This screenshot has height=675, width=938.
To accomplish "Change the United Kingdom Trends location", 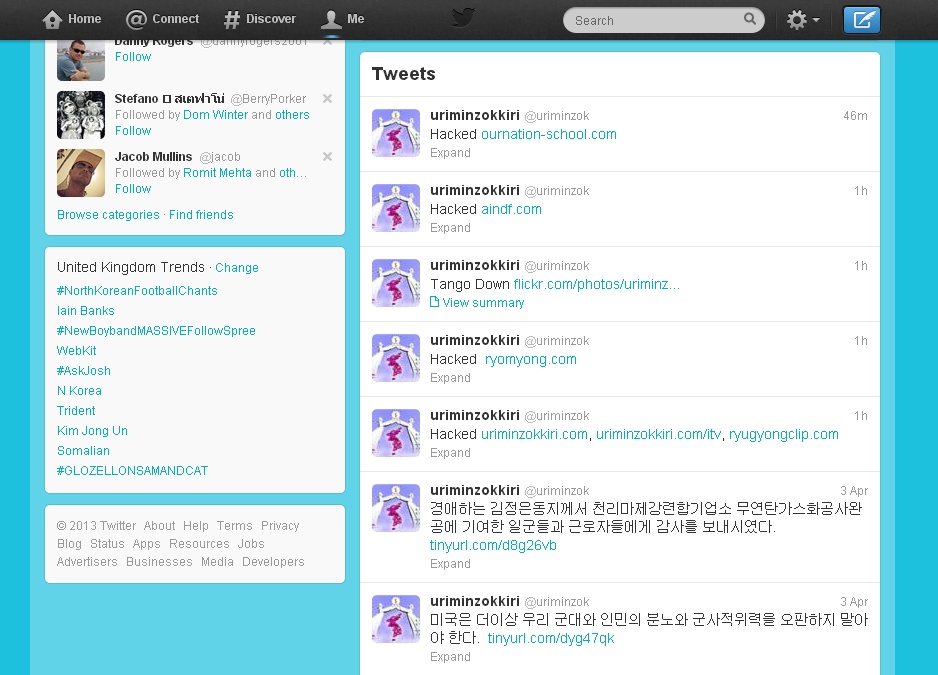I will (237, 268).
